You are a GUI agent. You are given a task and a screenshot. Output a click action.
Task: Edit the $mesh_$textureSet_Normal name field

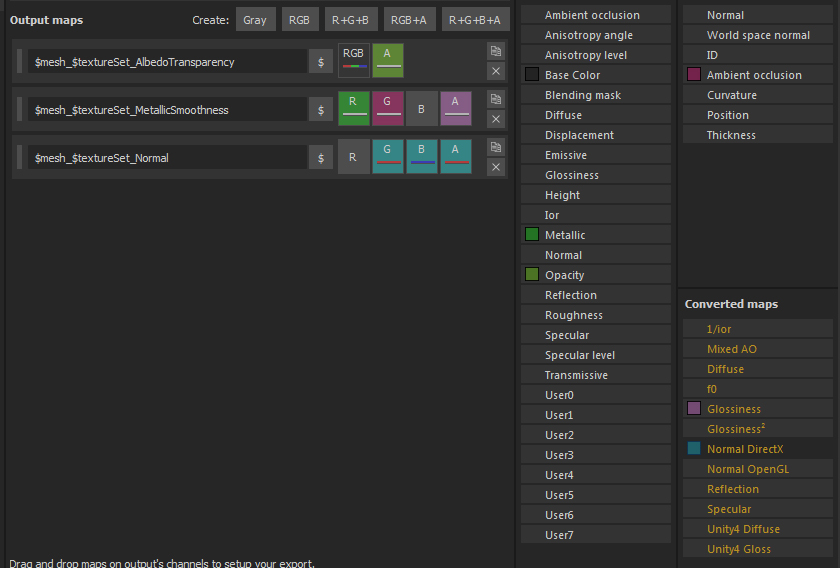[x=167, y=158]
